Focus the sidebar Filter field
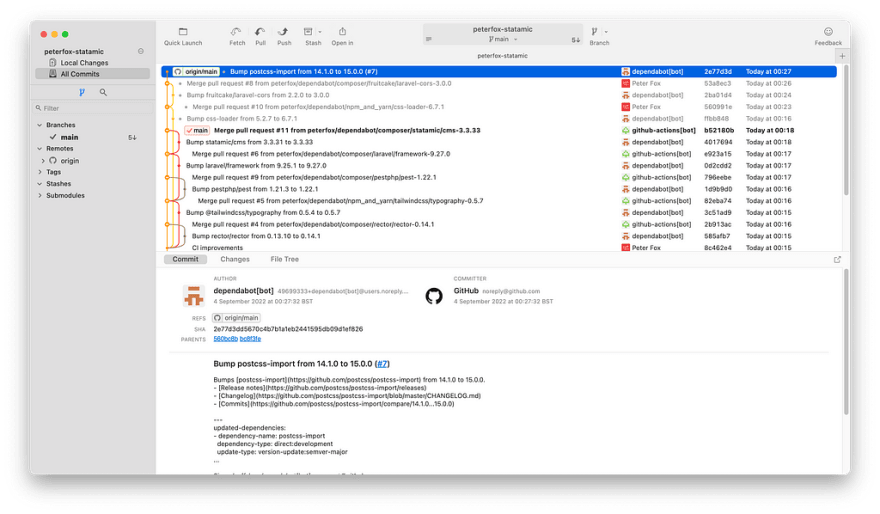Viewport: 880px width, 514px height. pos(93,108)
